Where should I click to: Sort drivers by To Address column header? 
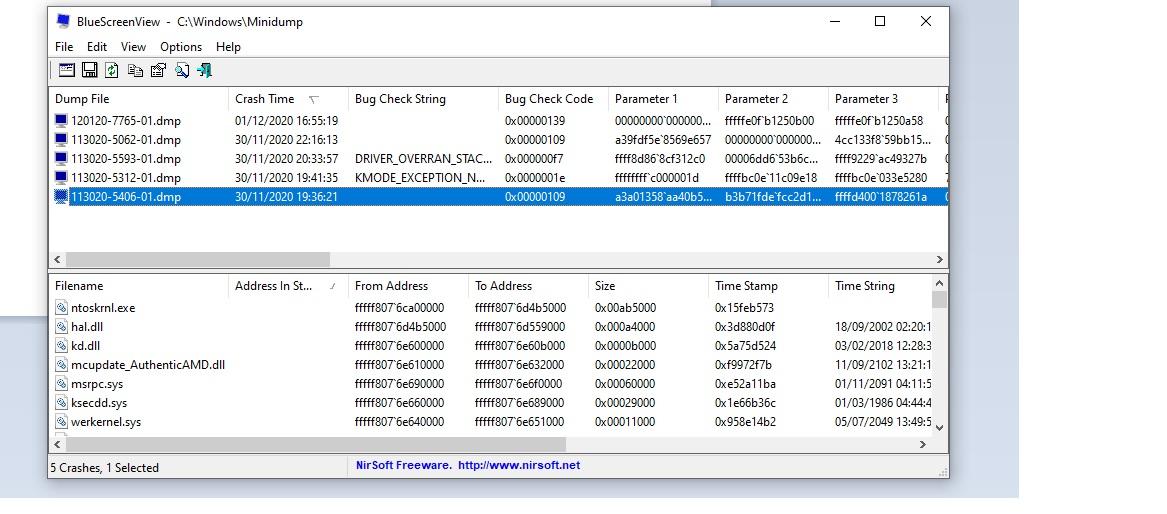[528, 286]
